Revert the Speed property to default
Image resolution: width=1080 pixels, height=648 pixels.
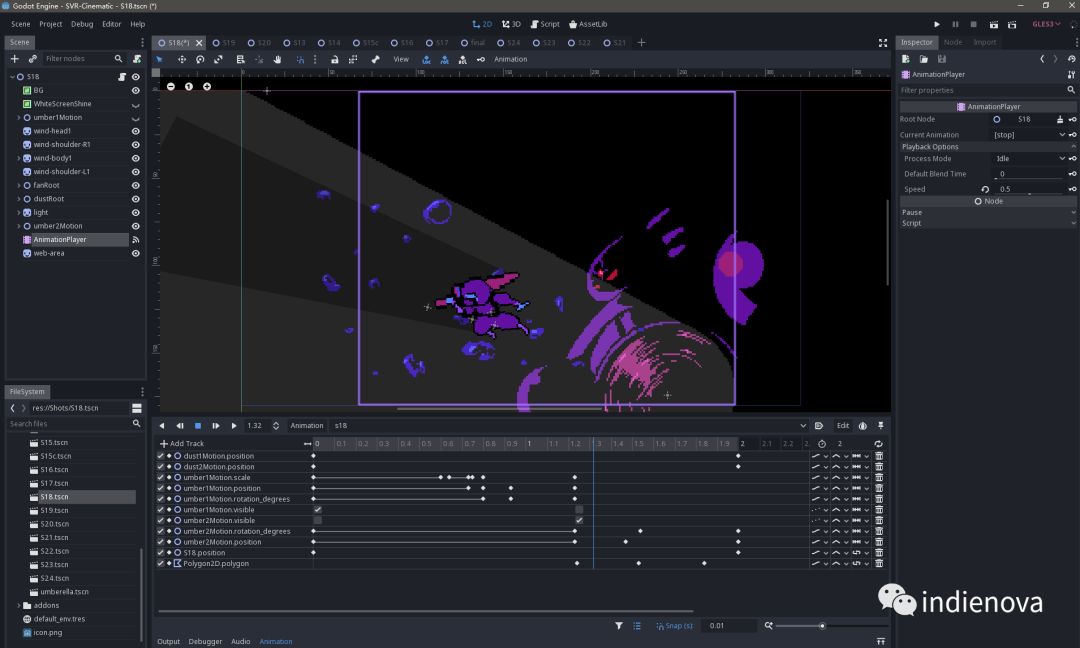985,189
